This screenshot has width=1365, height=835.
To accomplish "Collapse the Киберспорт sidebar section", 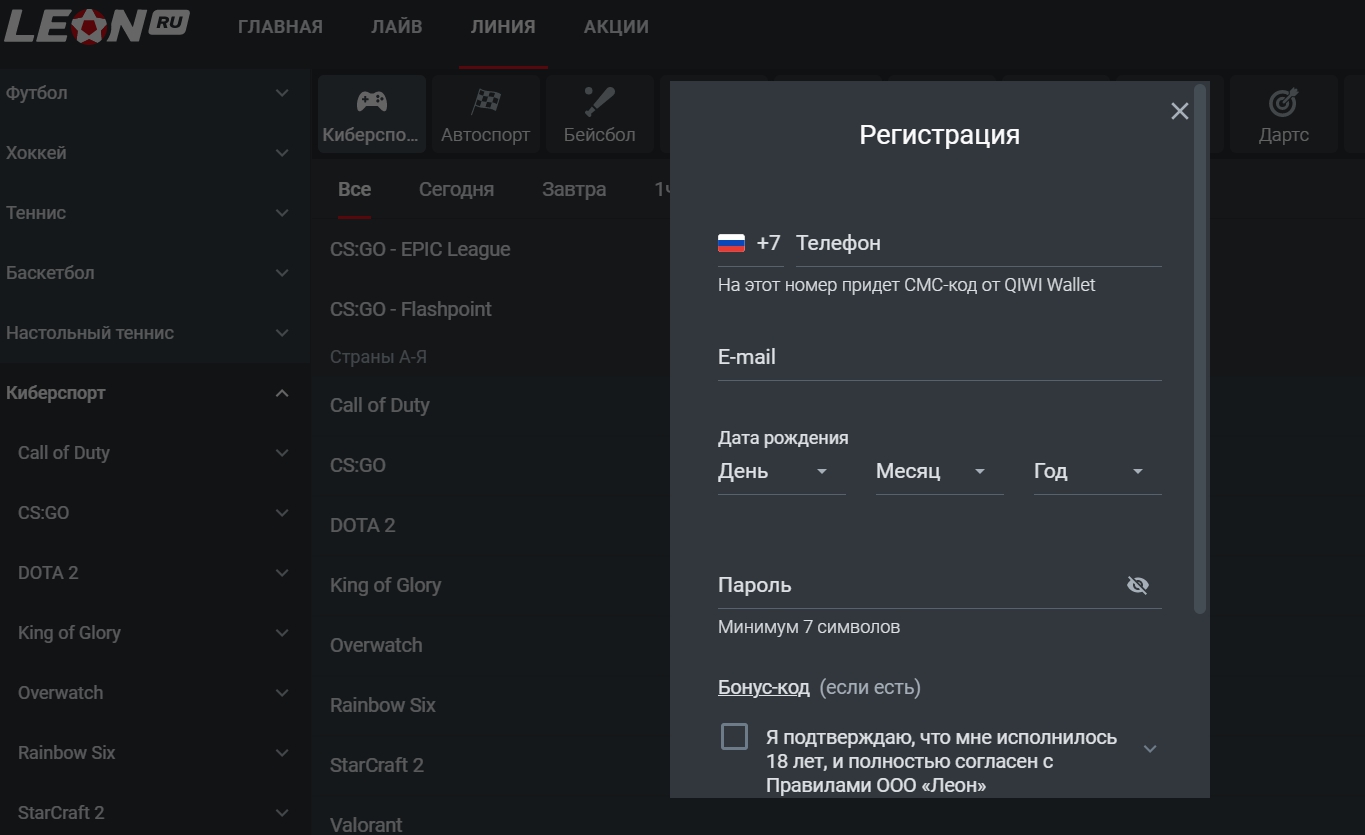I will click(282, 393).
